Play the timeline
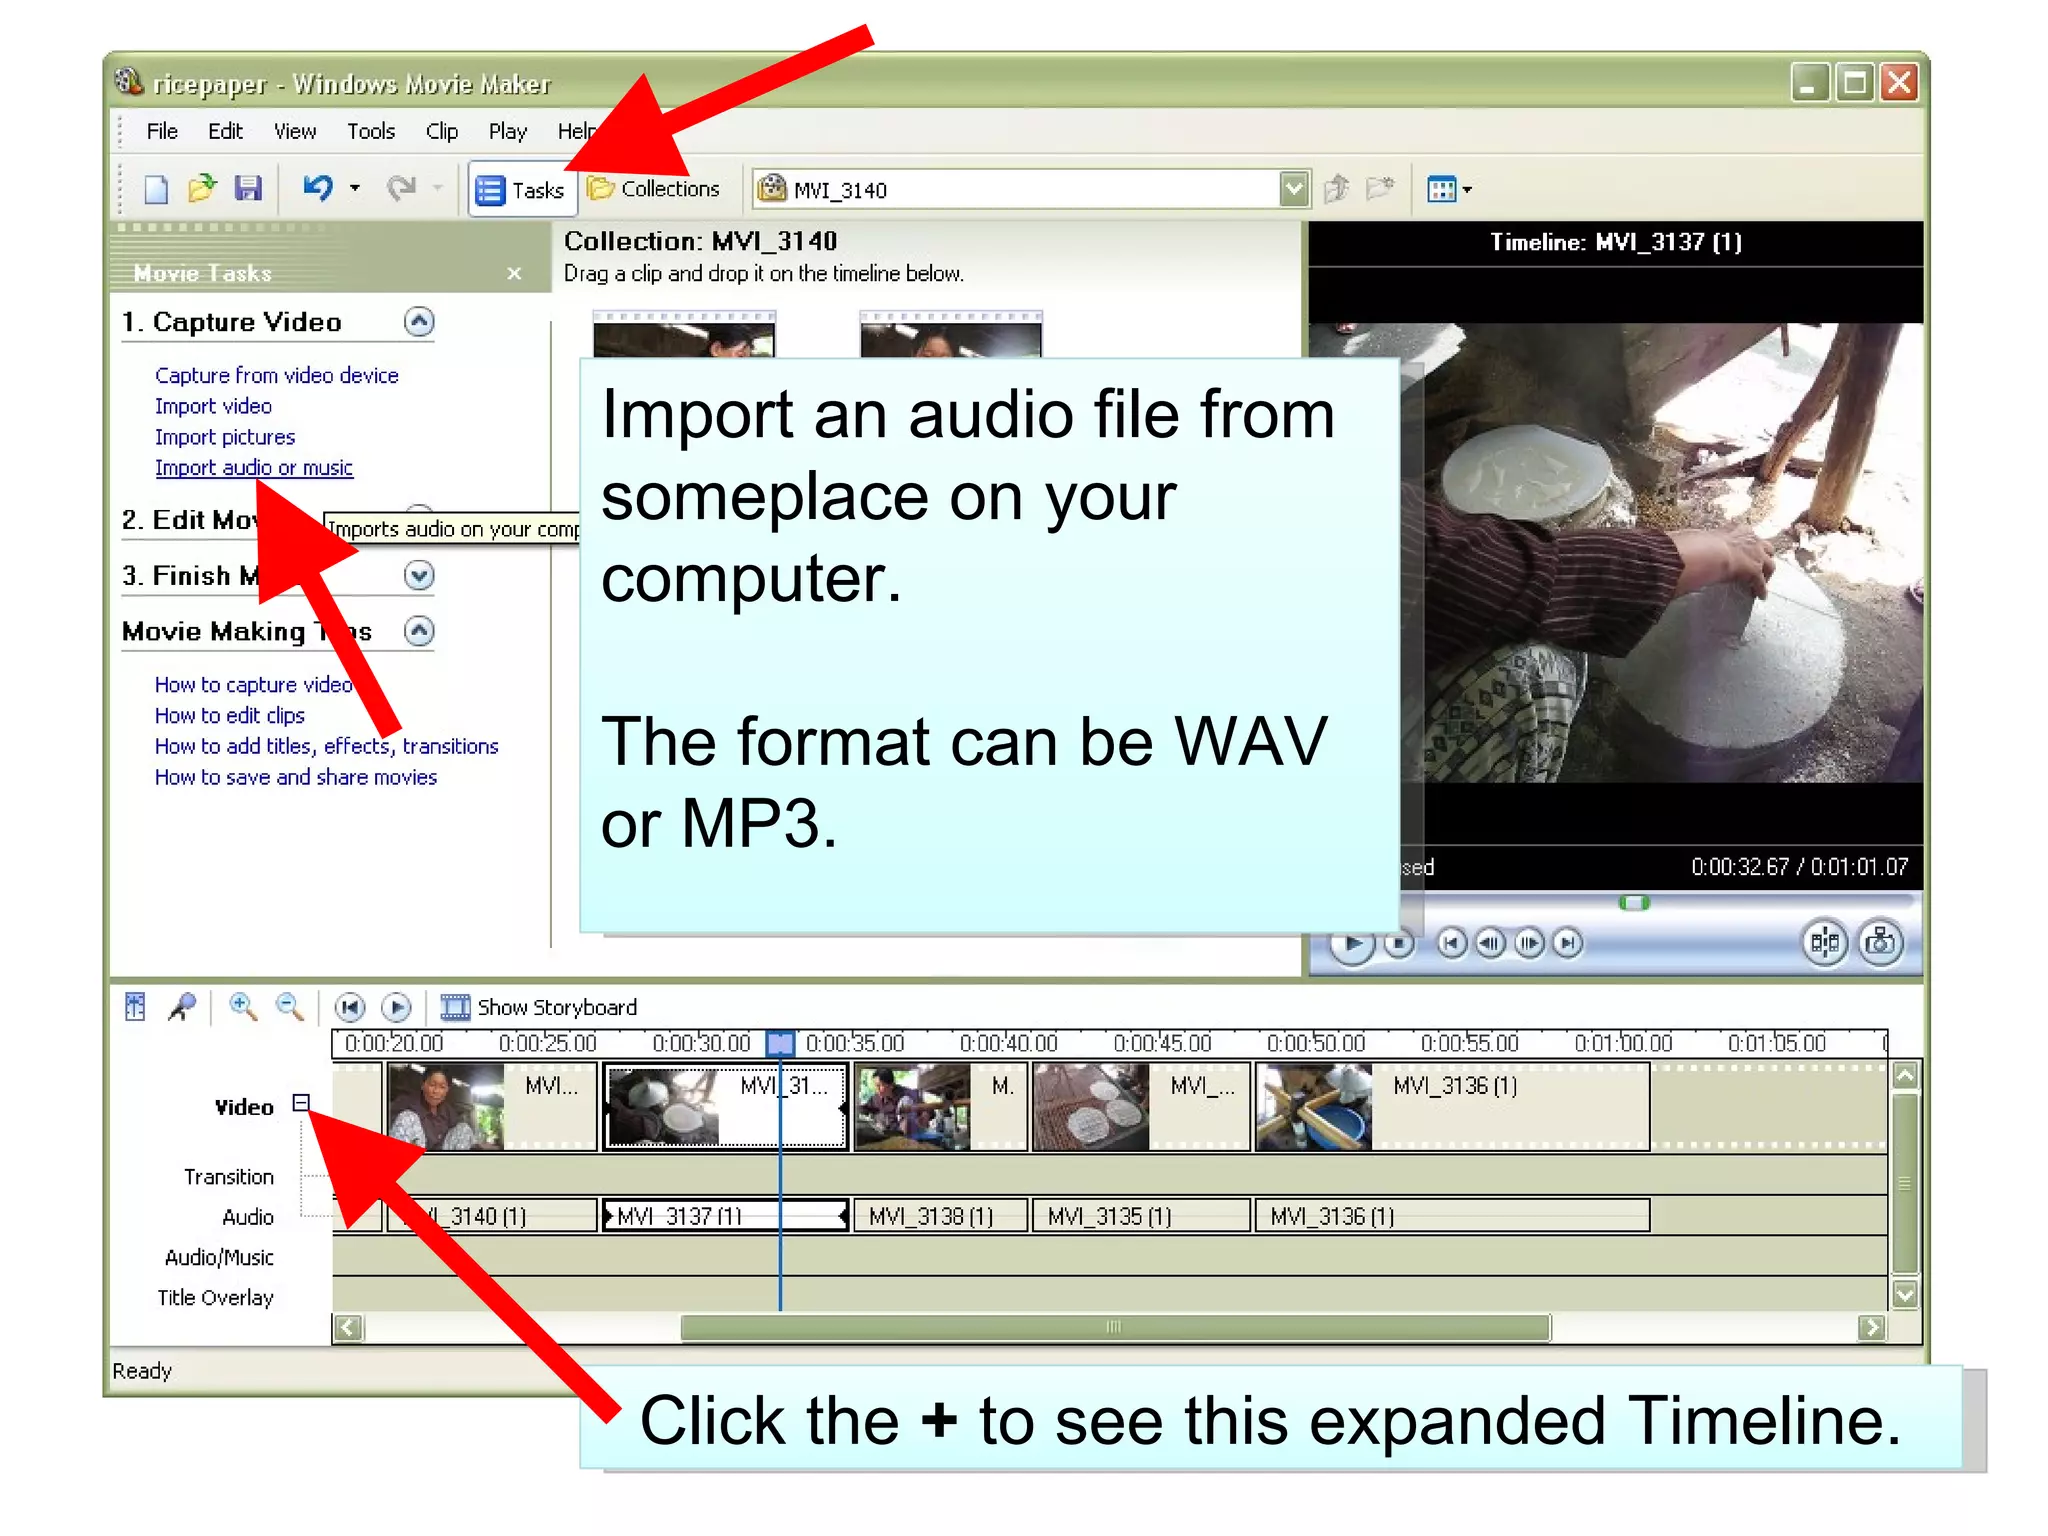 click(397, 1007)
